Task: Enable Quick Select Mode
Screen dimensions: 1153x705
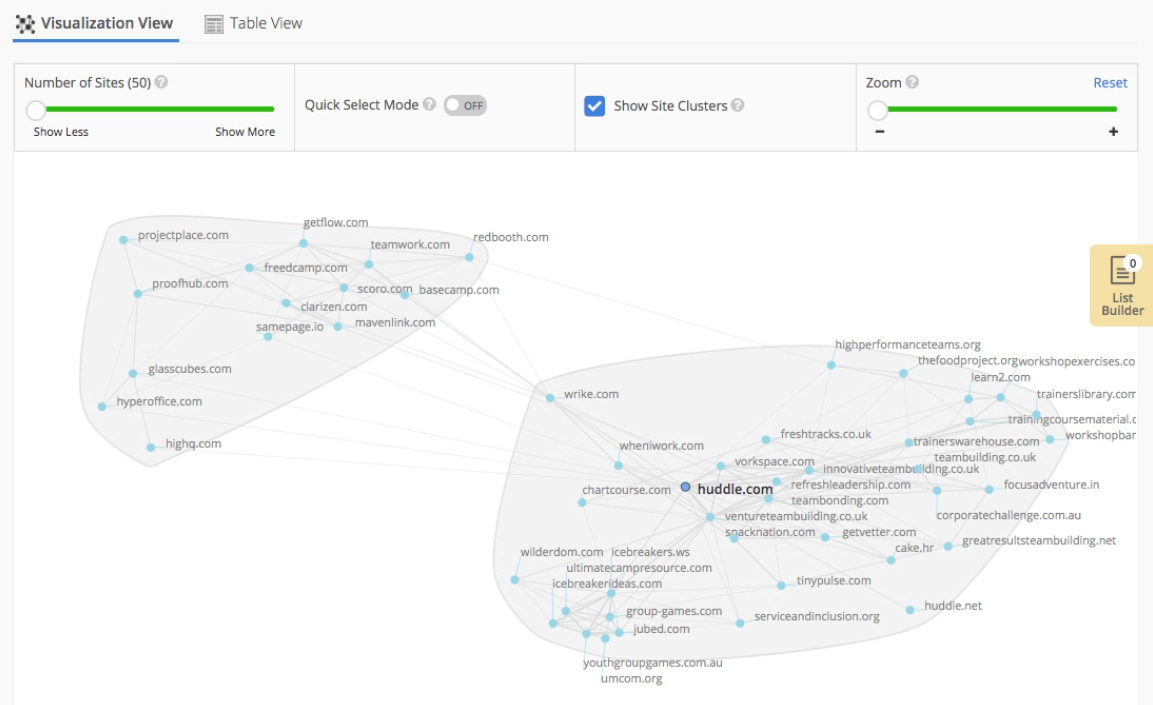Action: 466,107
